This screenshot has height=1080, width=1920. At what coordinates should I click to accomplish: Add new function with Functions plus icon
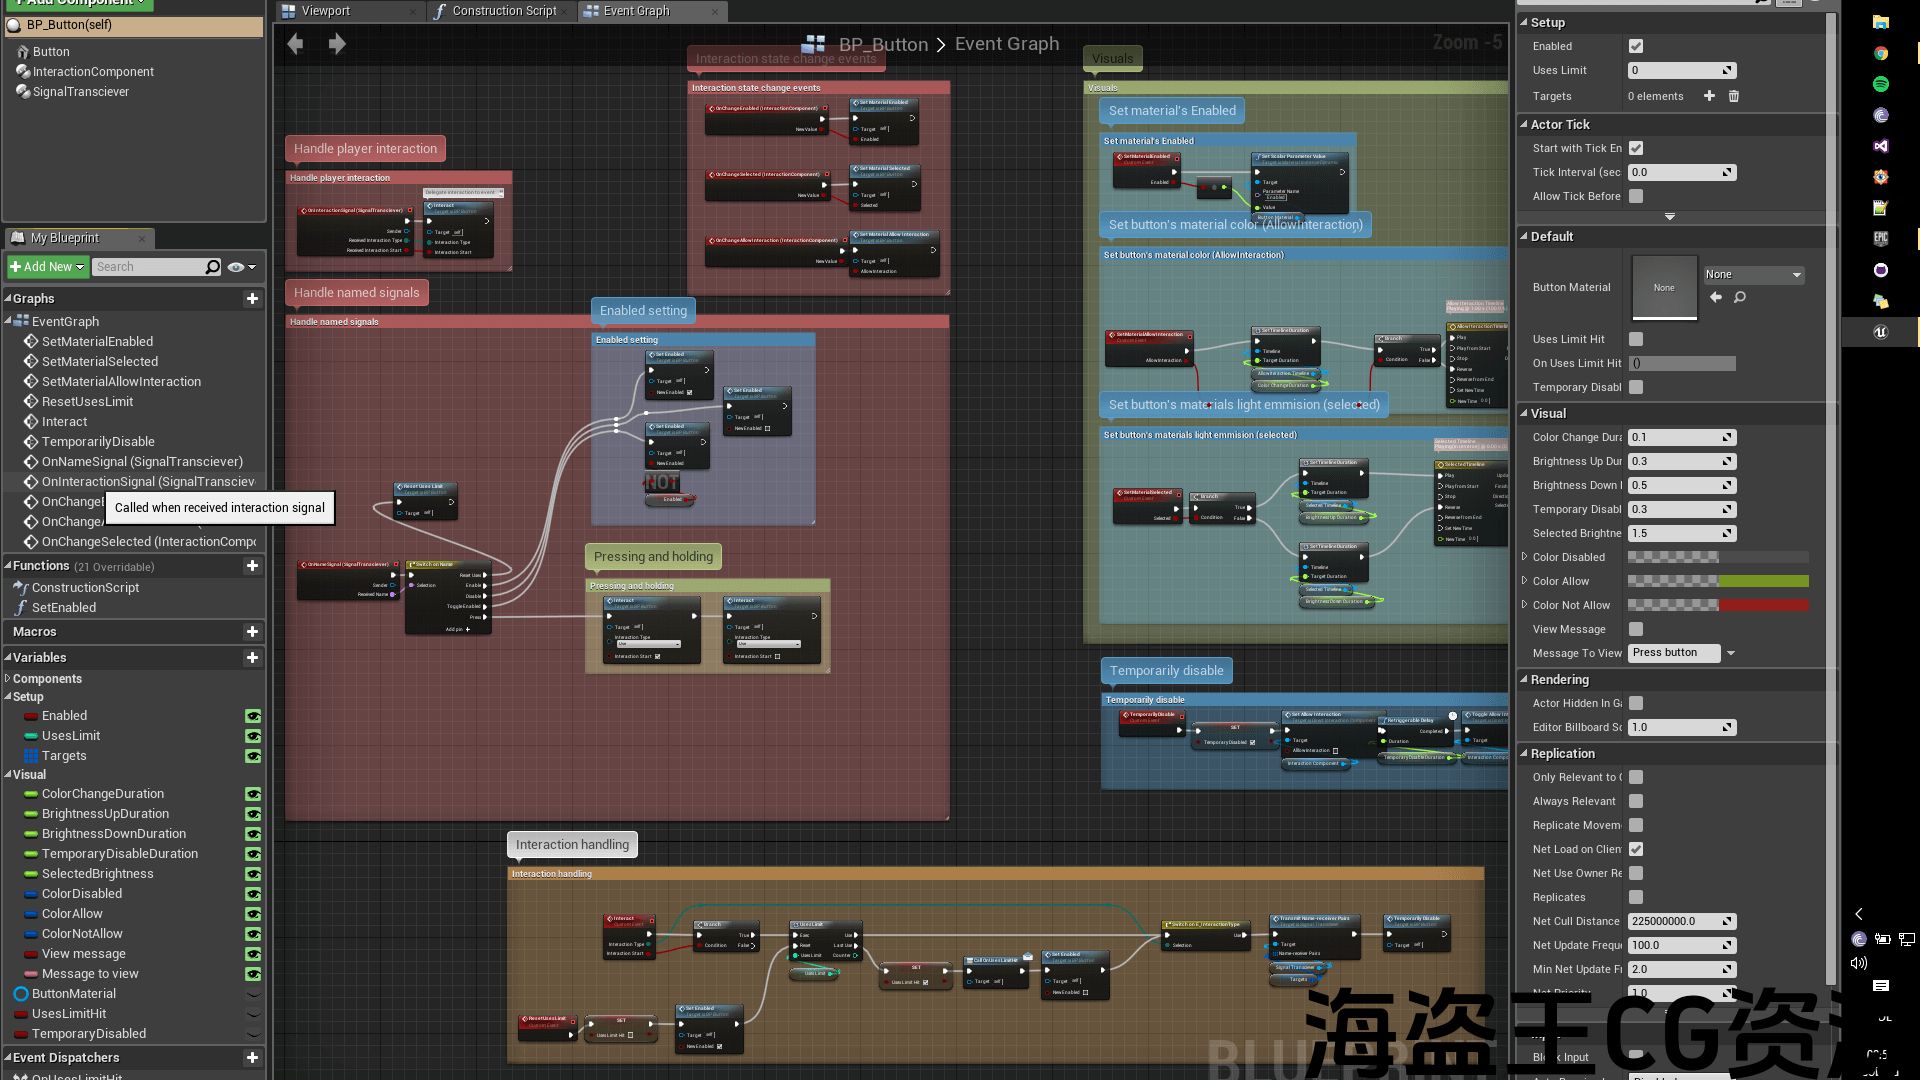coord(252,566)
